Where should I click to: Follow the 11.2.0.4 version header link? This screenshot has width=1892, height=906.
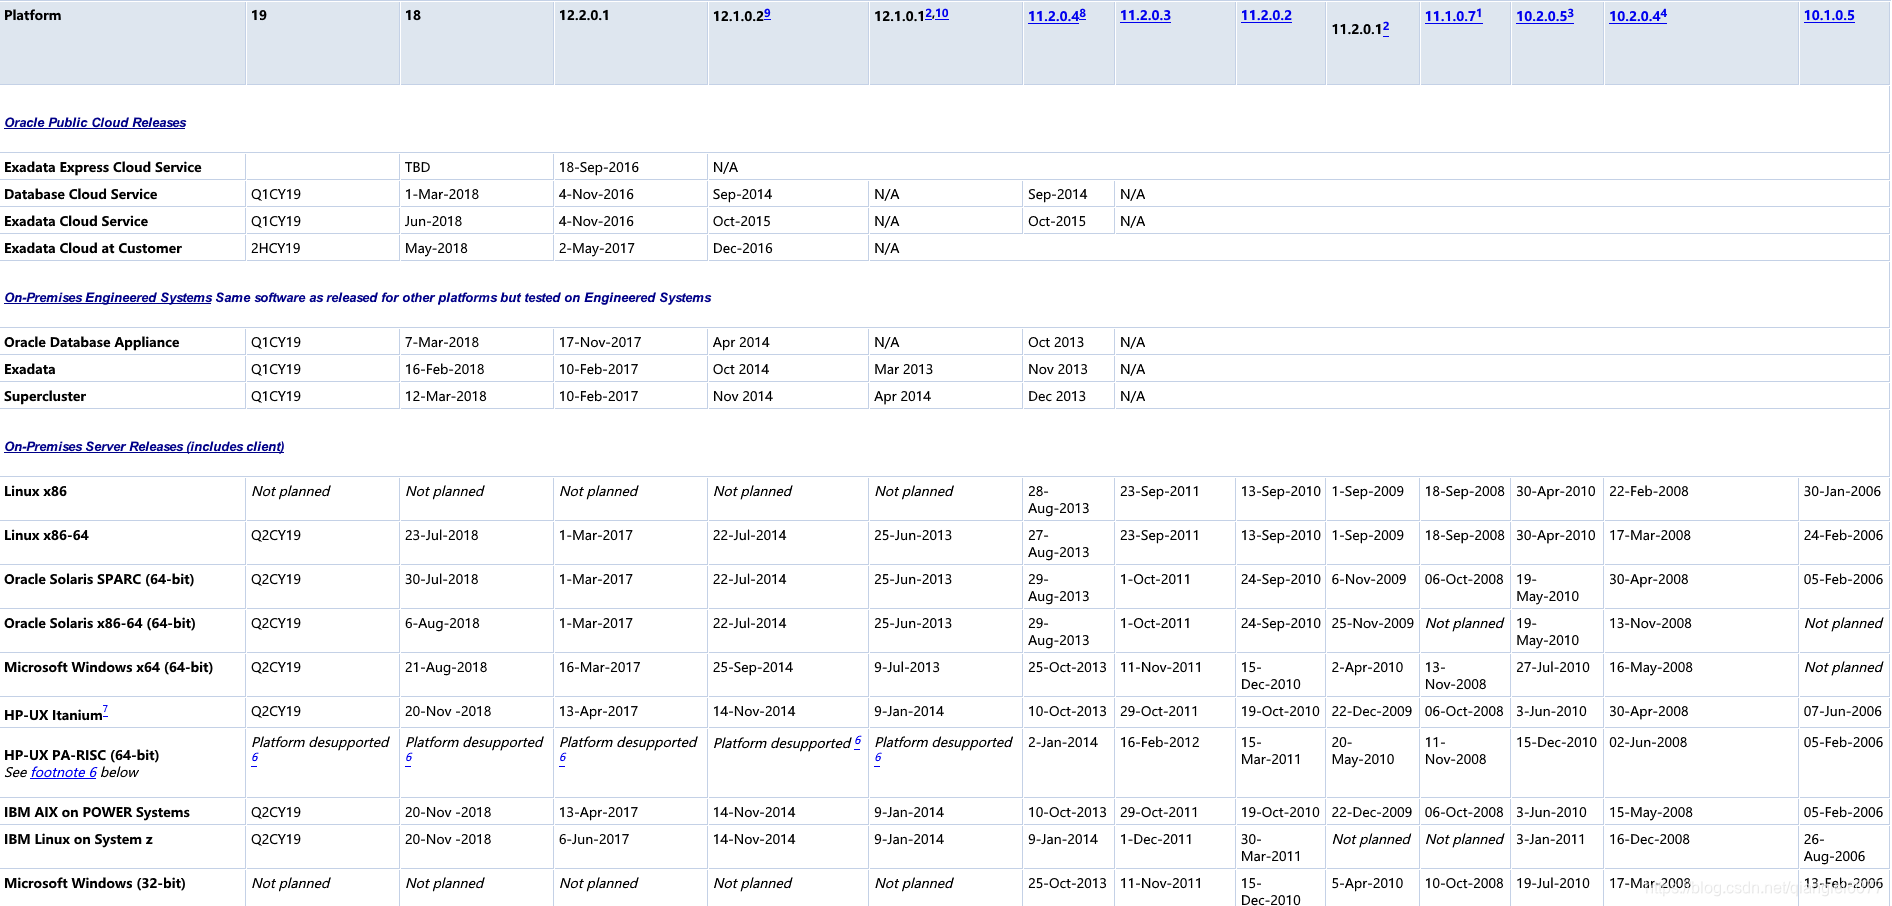coord(1053,16)
